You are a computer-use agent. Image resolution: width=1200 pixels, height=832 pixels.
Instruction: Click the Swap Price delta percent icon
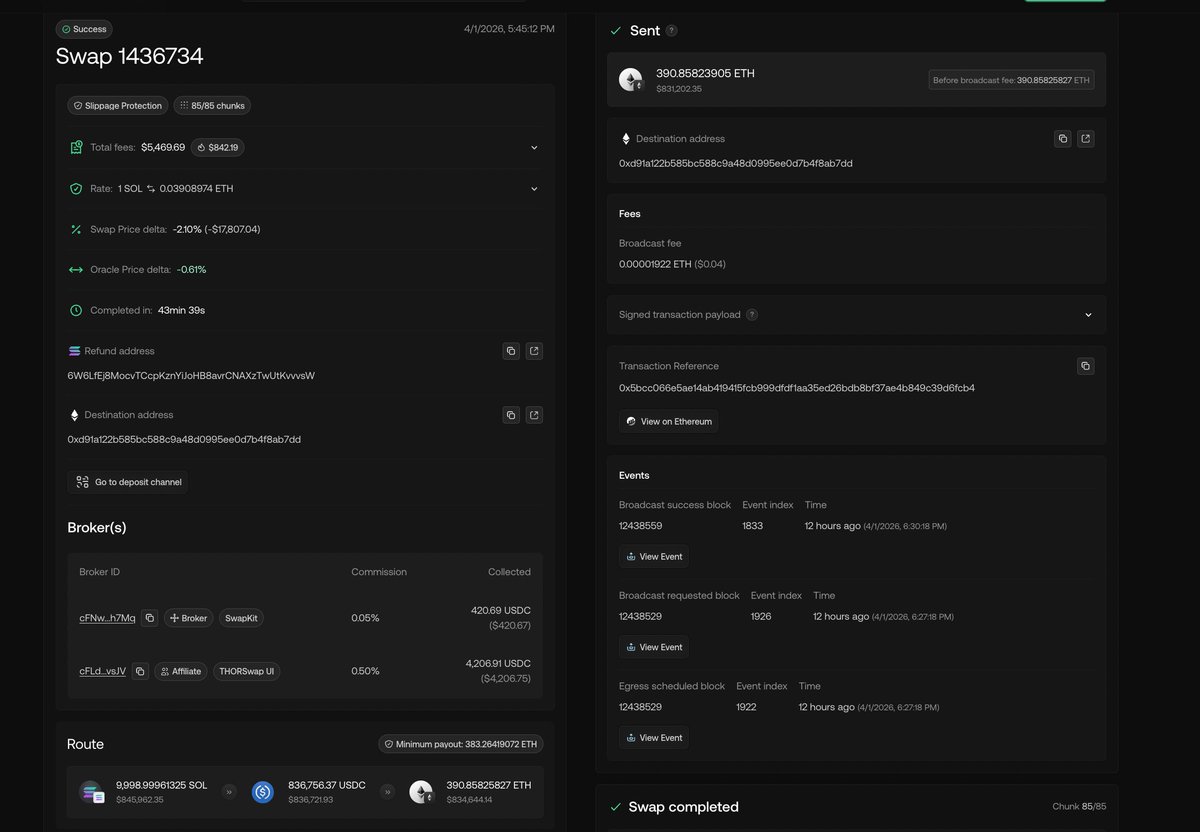coord(76,229)
